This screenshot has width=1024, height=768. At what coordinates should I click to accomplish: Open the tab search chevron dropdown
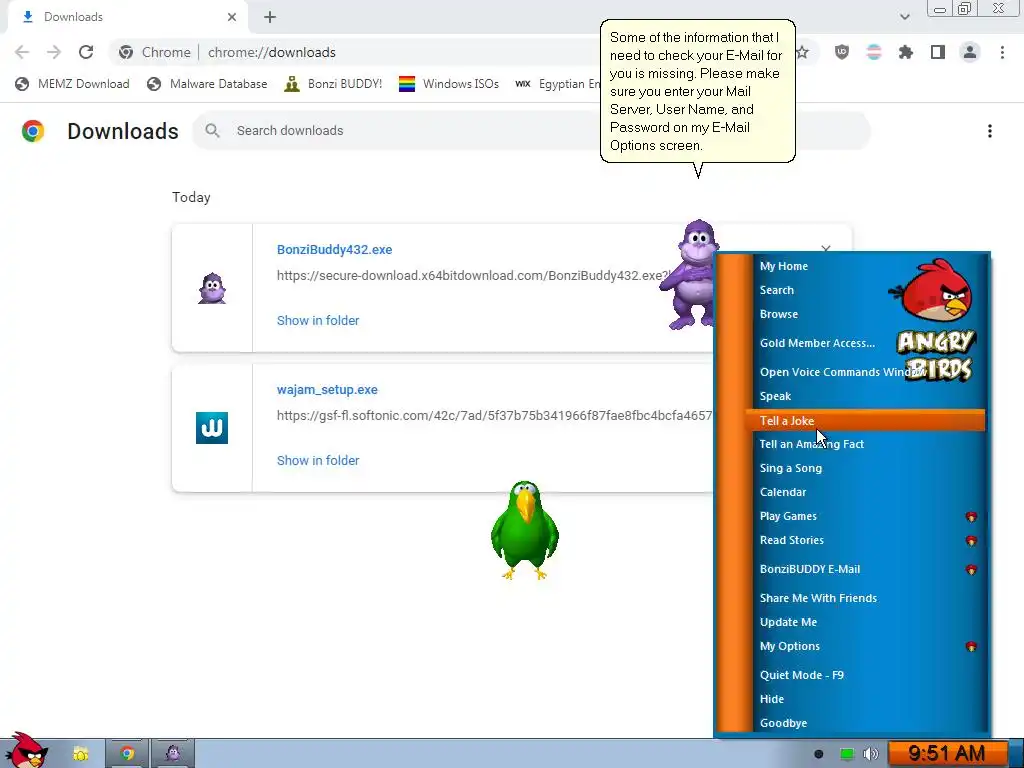click(x=904, y=17)
